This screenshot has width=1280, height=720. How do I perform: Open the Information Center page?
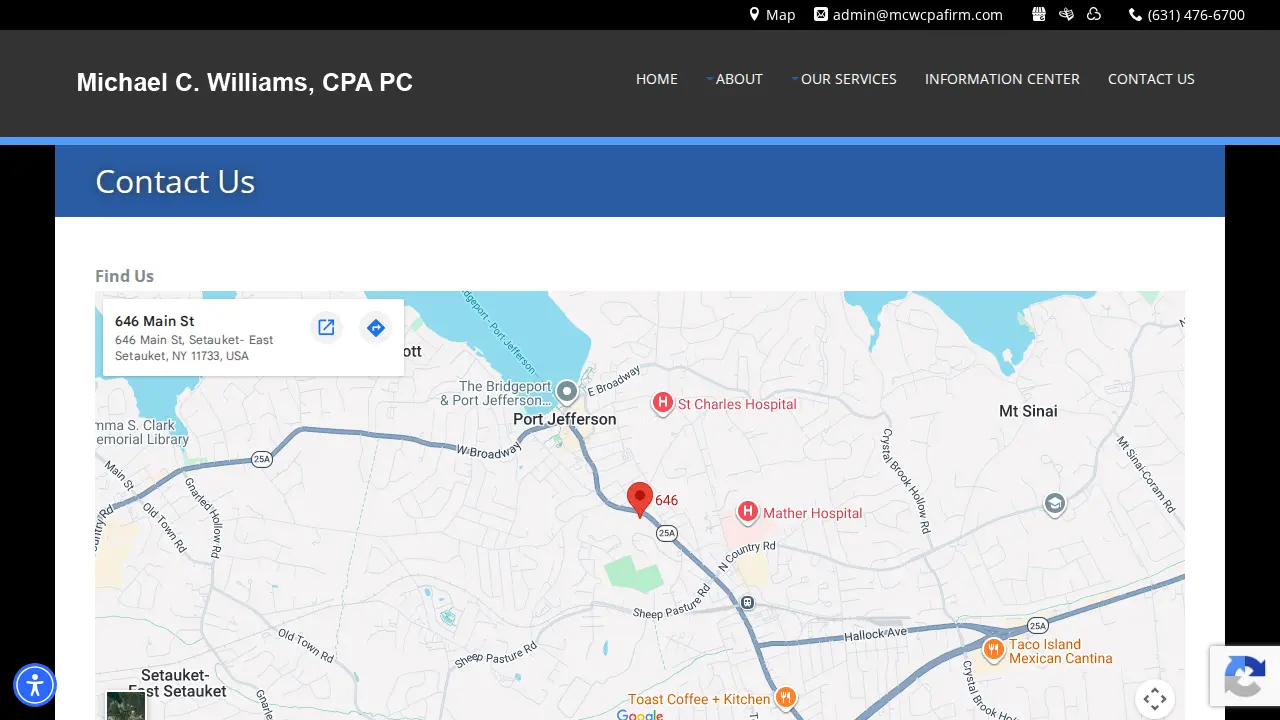click(1002, 79)
